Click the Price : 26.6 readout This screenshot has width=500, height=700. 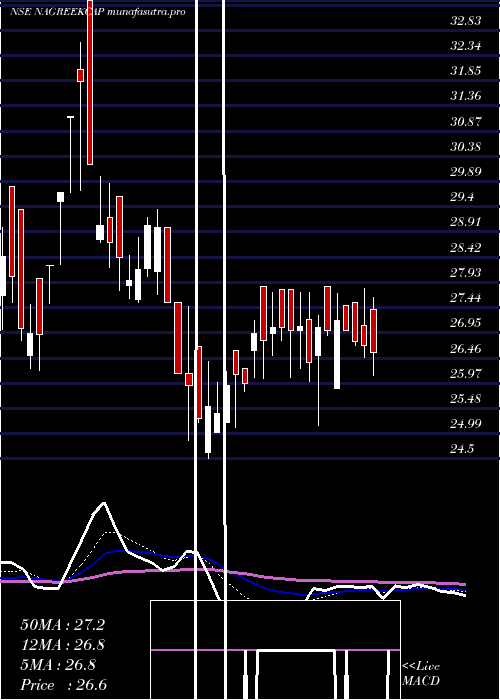pyautogui.click(x=64, y=685)
